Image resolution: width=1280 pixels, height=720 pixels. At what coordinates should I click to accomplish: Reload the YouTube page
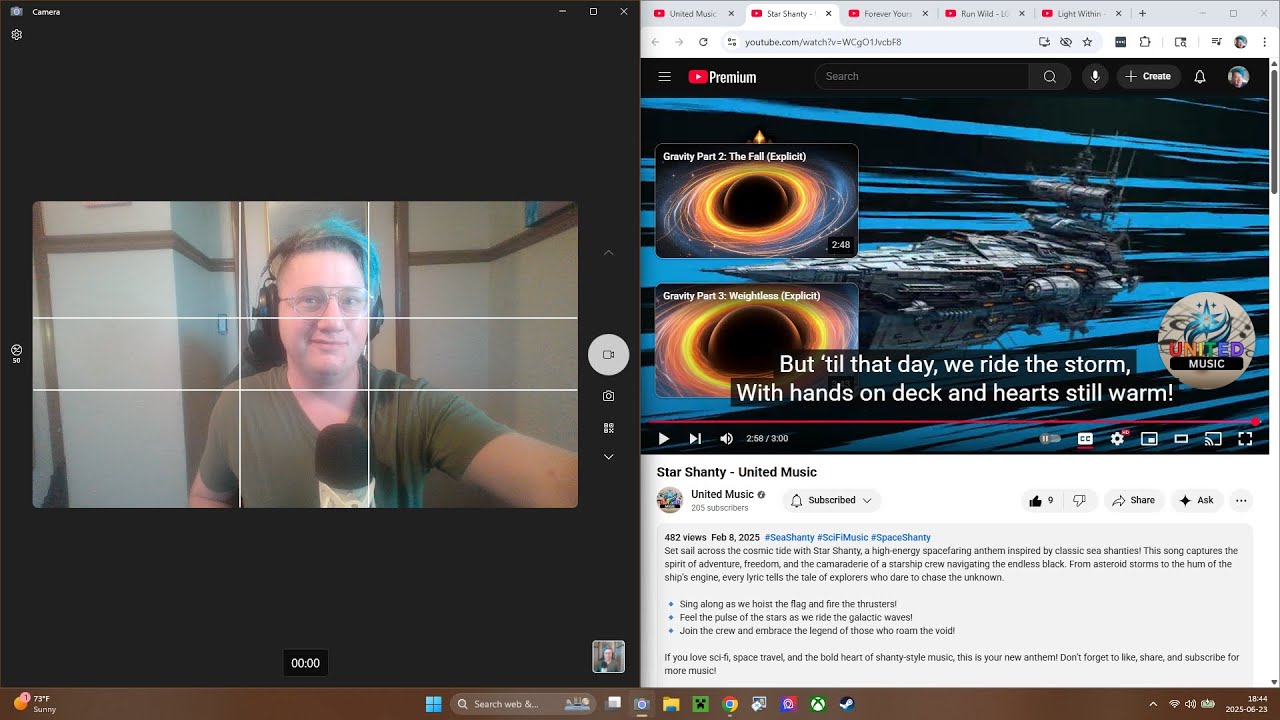pyautogui.click(x=703, y=42)
